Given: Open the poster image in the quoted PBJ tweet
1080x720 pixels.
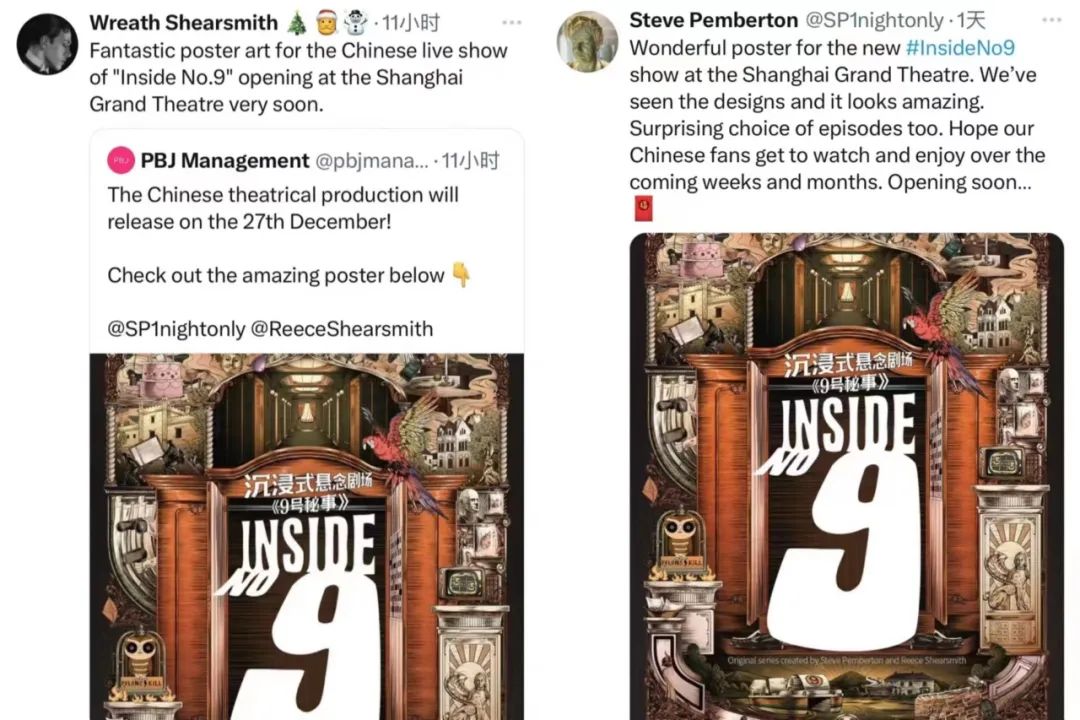Looking at the screenshot, I should 307,537.
